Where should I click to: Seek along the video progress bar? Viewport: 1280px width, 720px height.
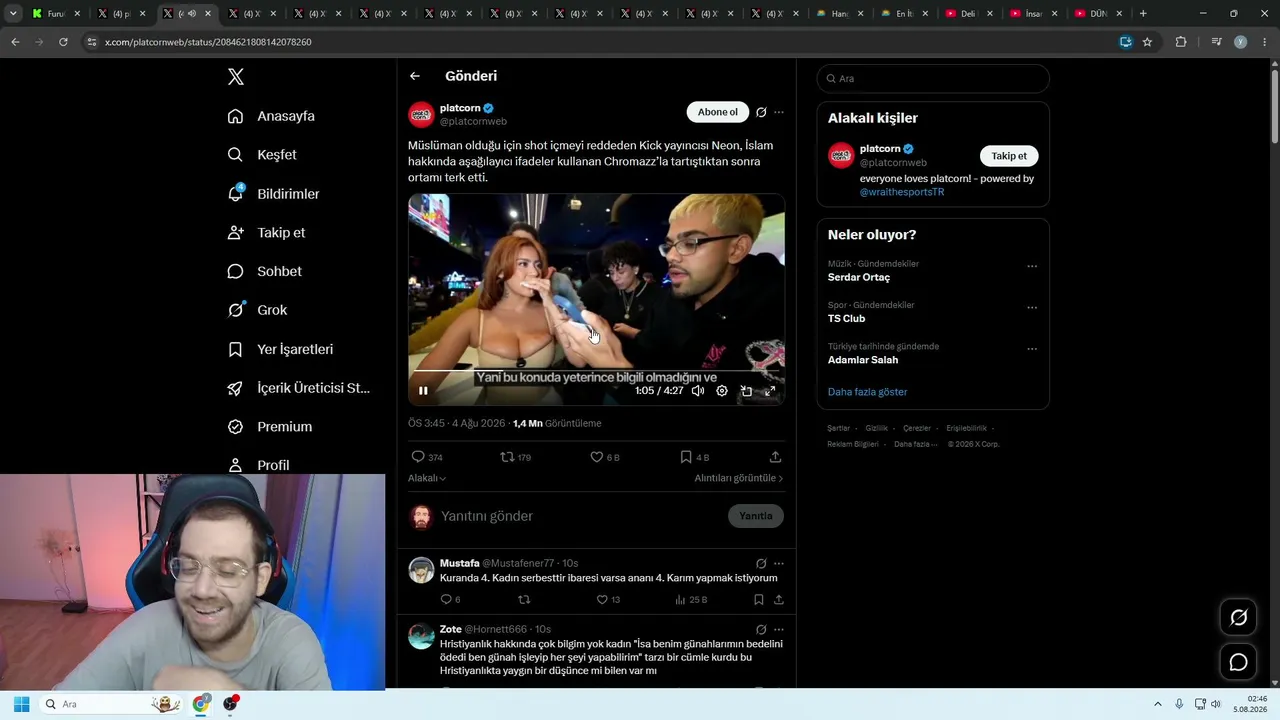(x=596, y=371)
